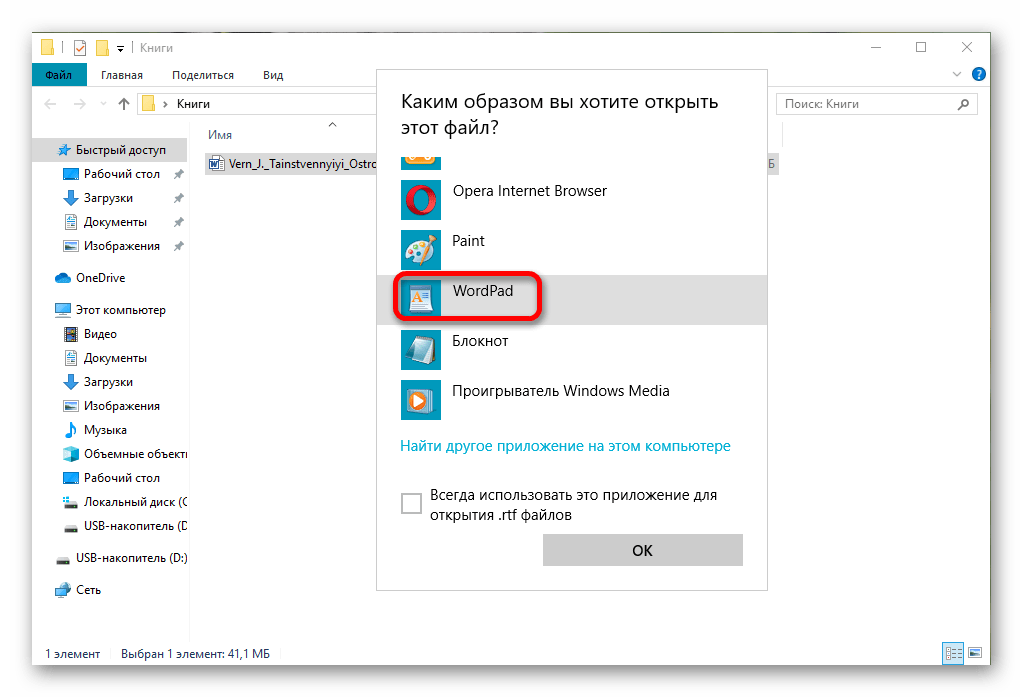Open the Файл menu tab
The image size is (1023, 697).
click(x=59, y=75)
